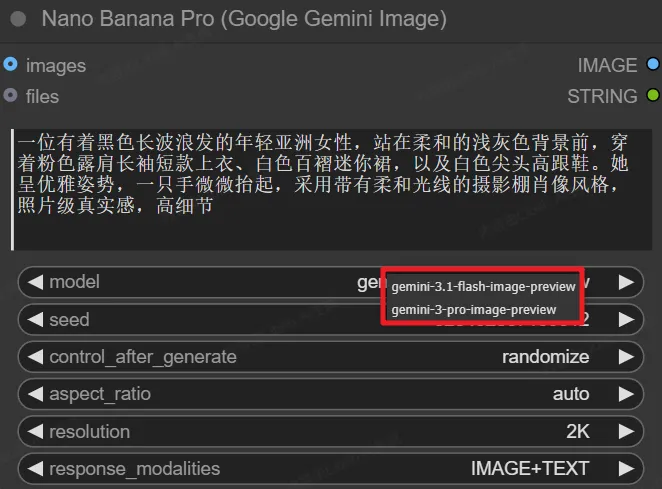Click the images input socket

coord(10,65)
